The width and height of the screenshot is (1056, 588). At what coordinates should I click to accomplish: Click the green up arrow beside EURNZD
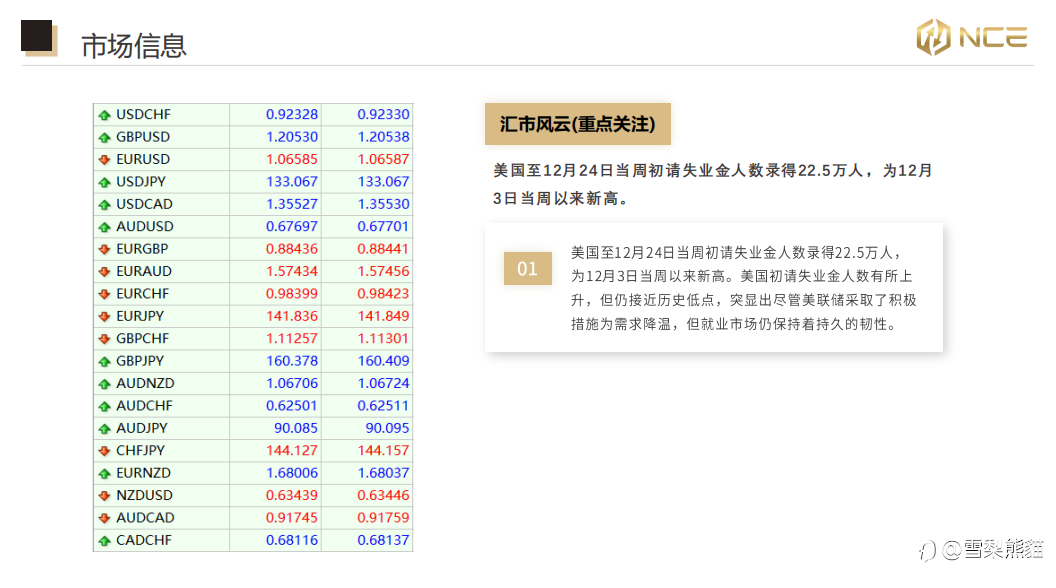[x=104, y=473]
